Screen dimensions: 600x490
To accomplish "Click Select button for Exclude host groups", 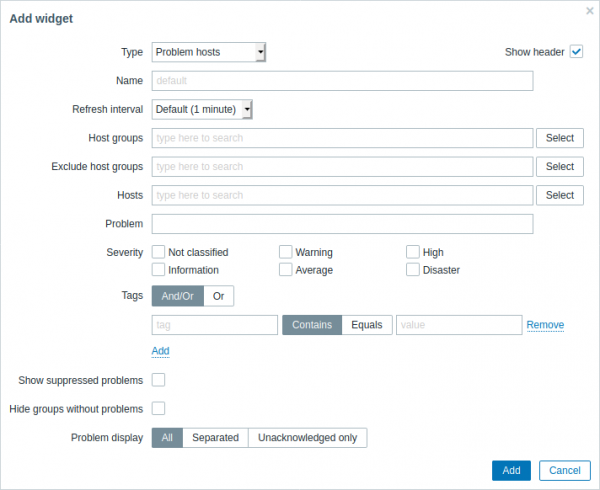I will click(x=560, y=167).
